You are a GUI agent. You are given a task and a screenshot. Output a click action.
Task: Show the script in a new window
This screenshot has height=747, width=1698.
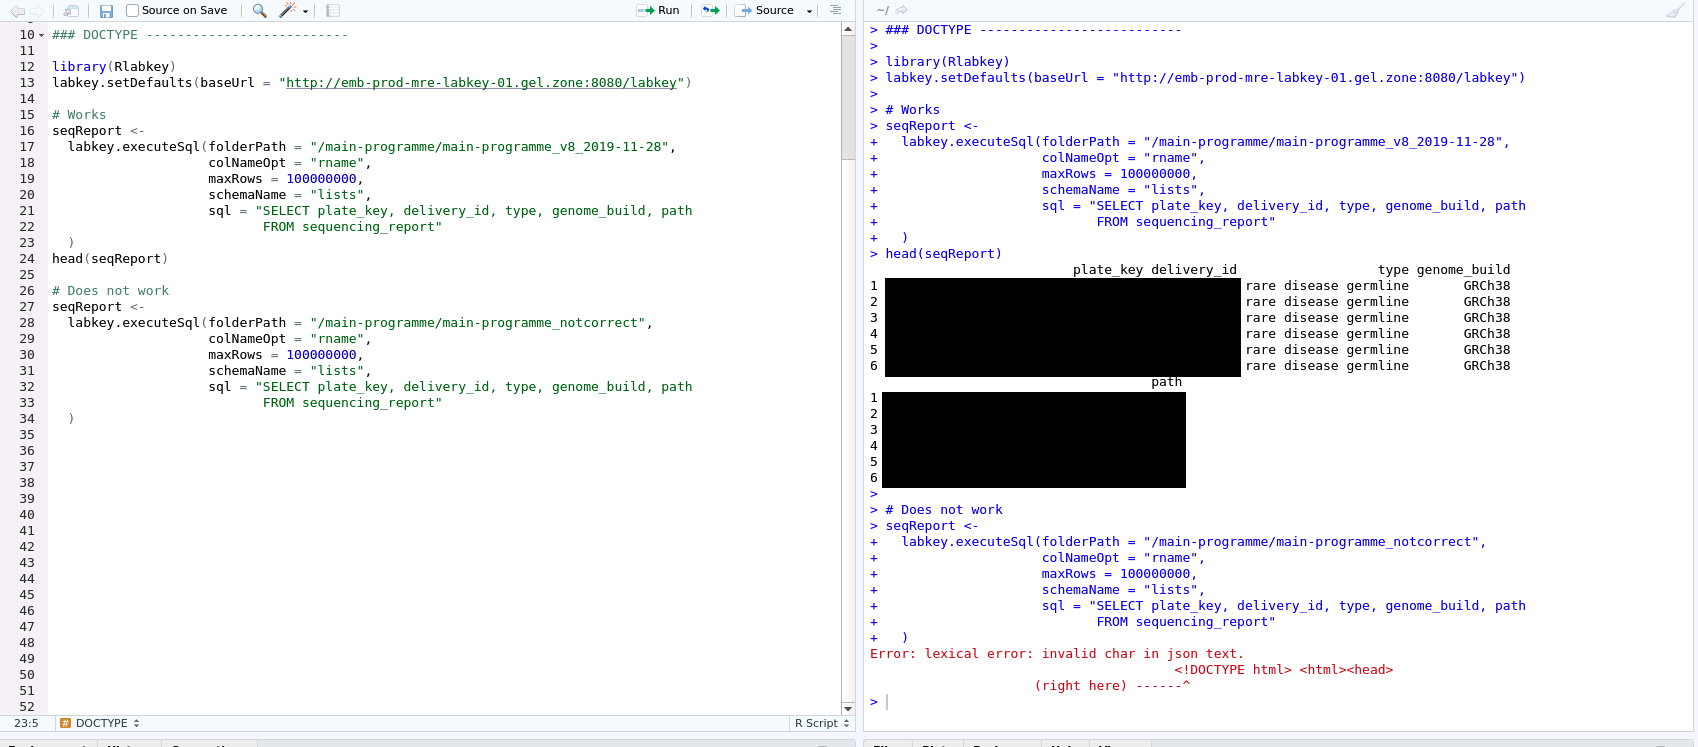71,11
